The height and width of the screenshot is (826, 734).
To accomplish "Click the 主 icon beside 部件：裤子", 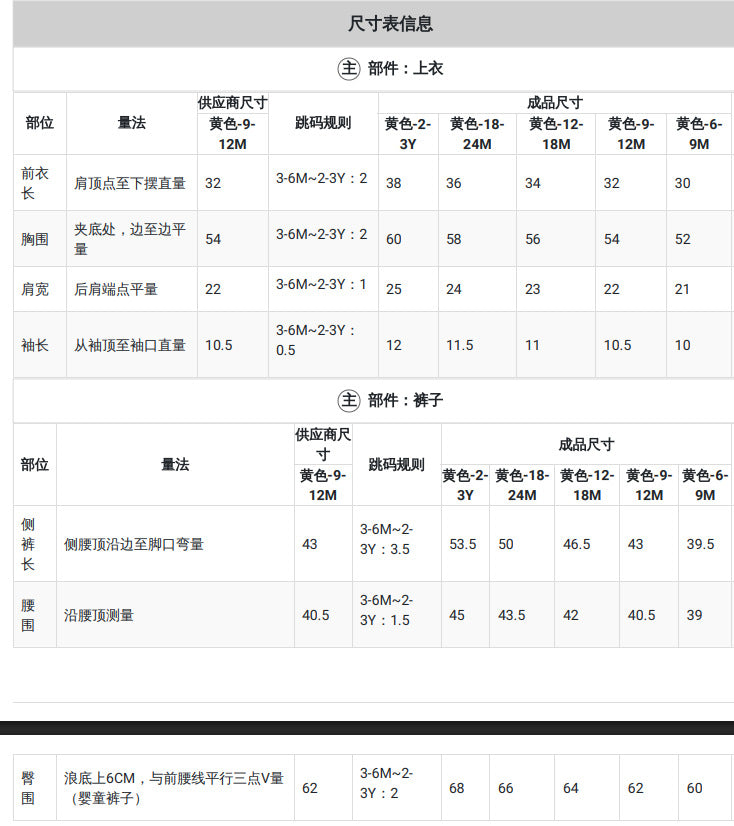I will pos(349,400).
